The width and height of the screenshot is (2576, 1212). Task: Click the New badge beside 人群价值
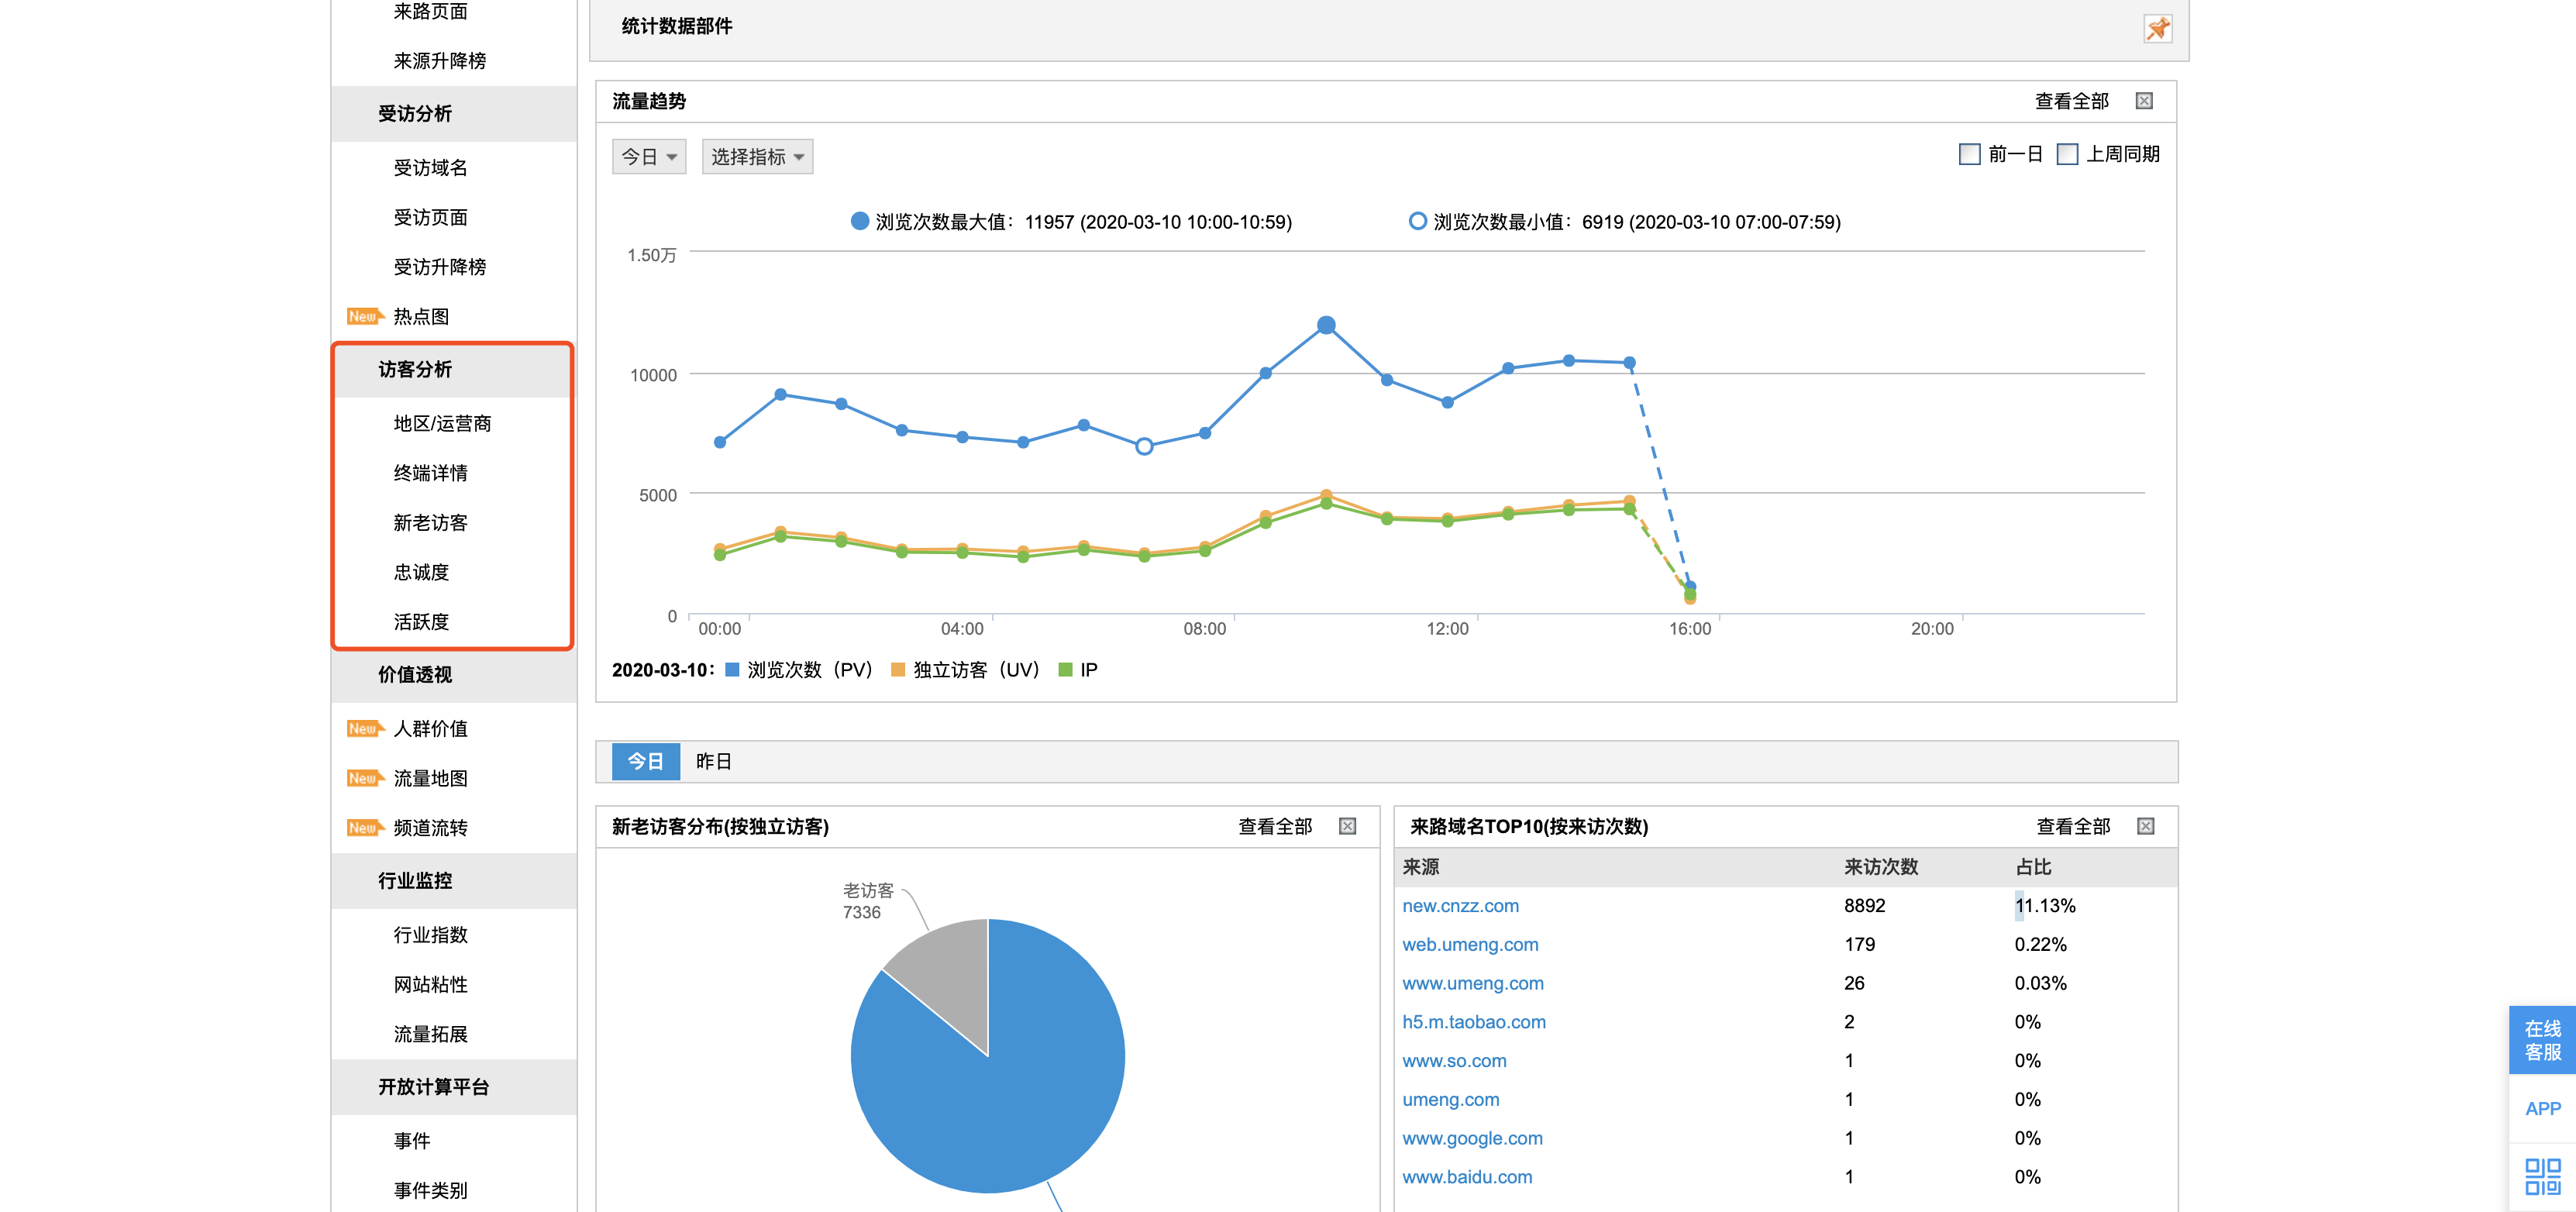pyautogui.click(x=363, y=729)
